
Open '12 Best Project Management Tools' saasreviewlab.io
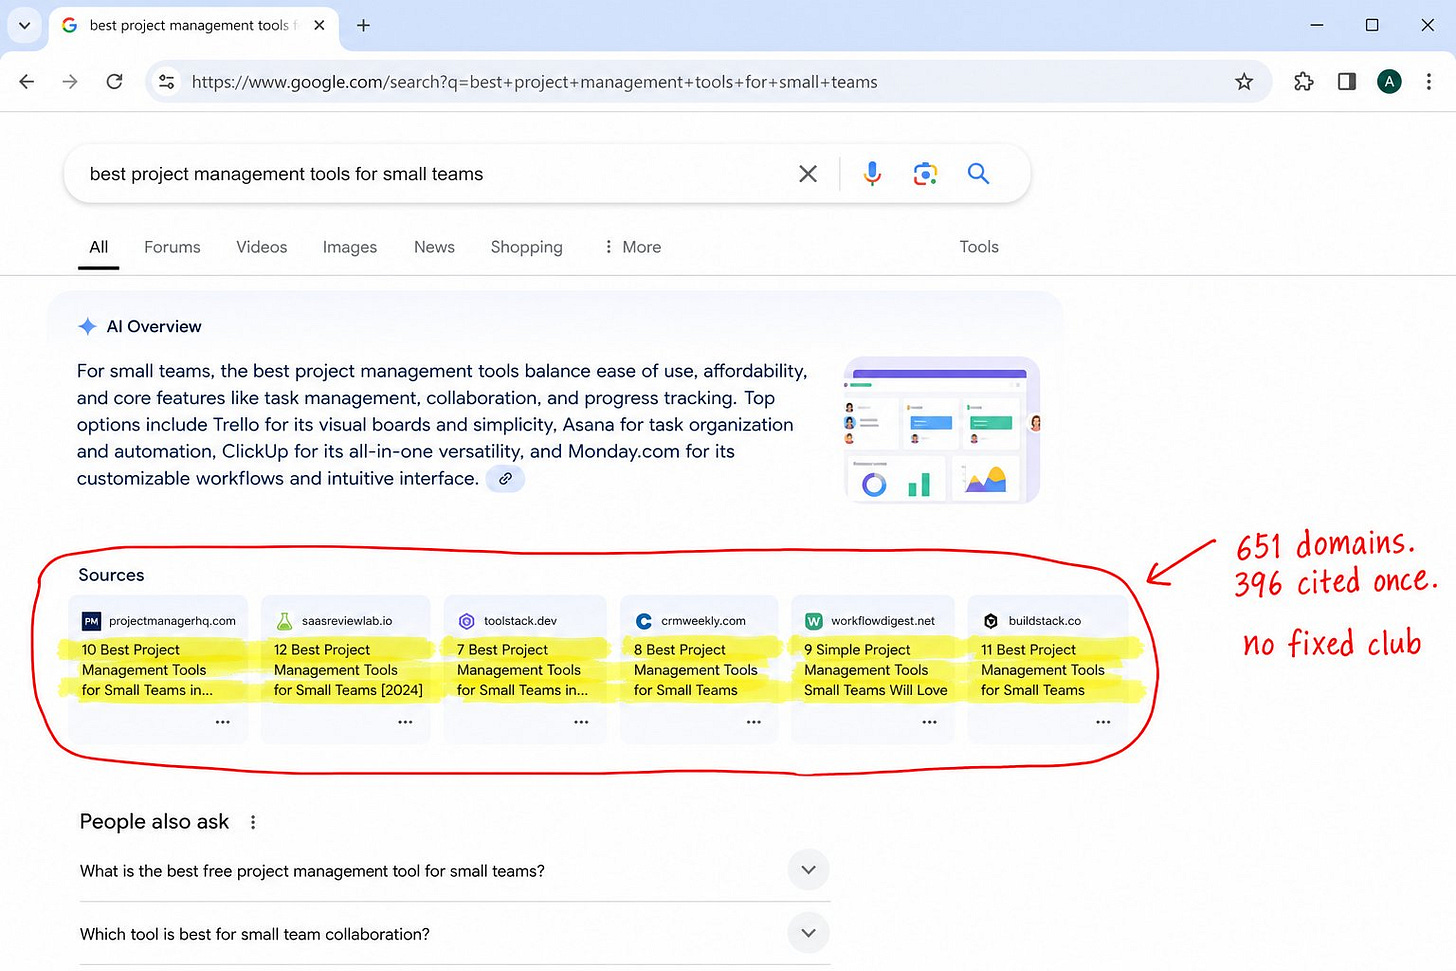pos(348,670)
